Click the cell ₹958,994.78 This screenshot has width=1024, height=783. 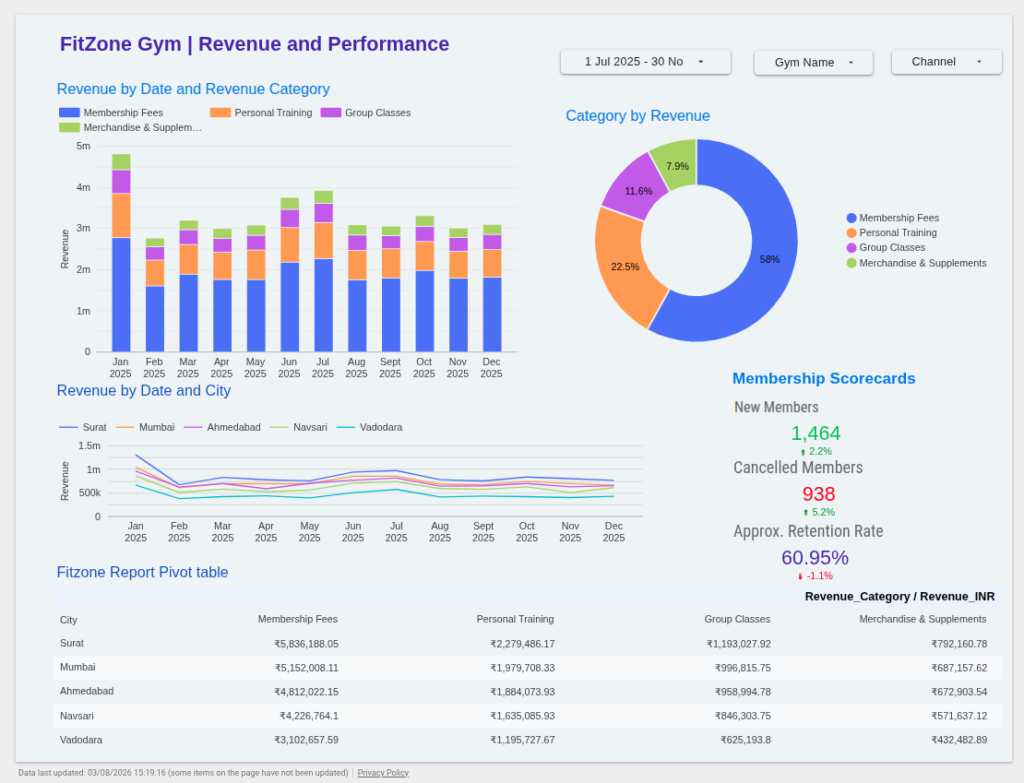click(743, 692)
